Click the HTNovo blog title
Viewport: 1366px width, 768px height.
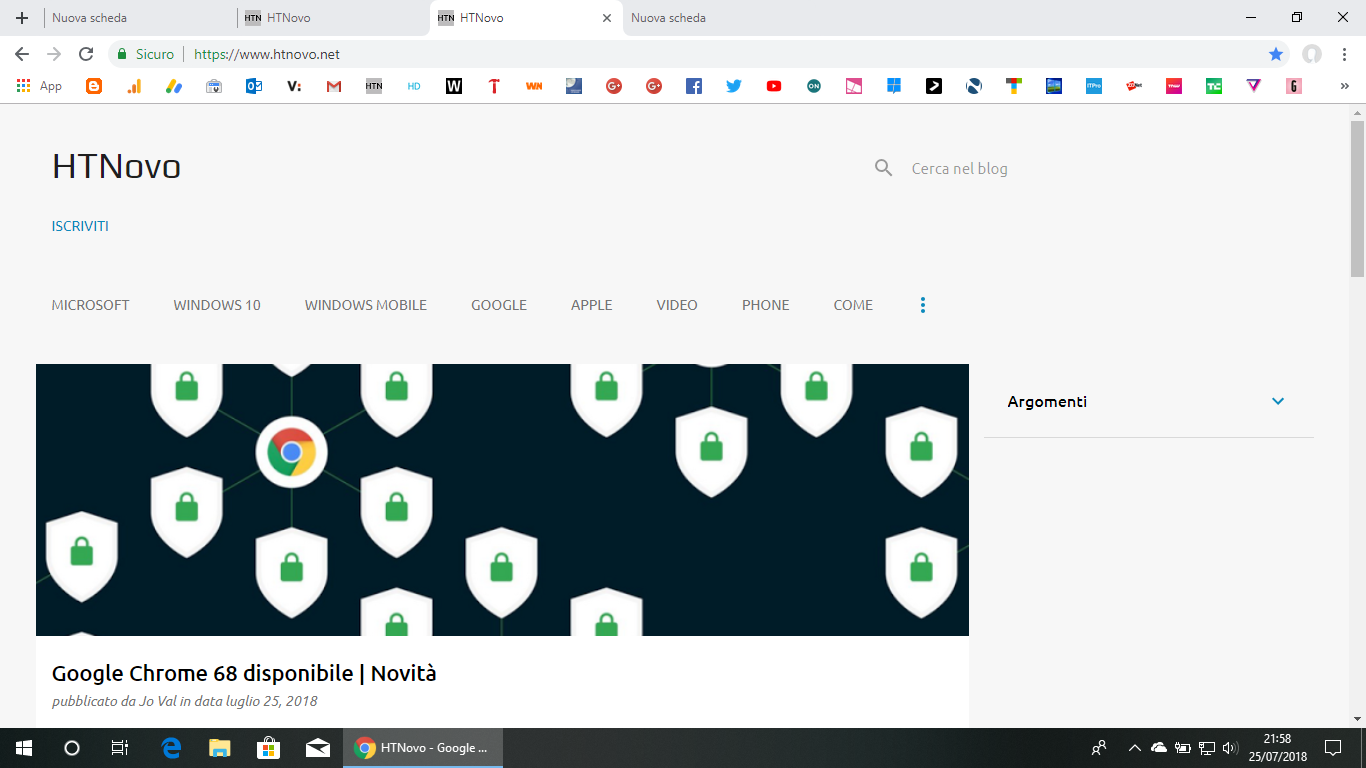[116, 166]
